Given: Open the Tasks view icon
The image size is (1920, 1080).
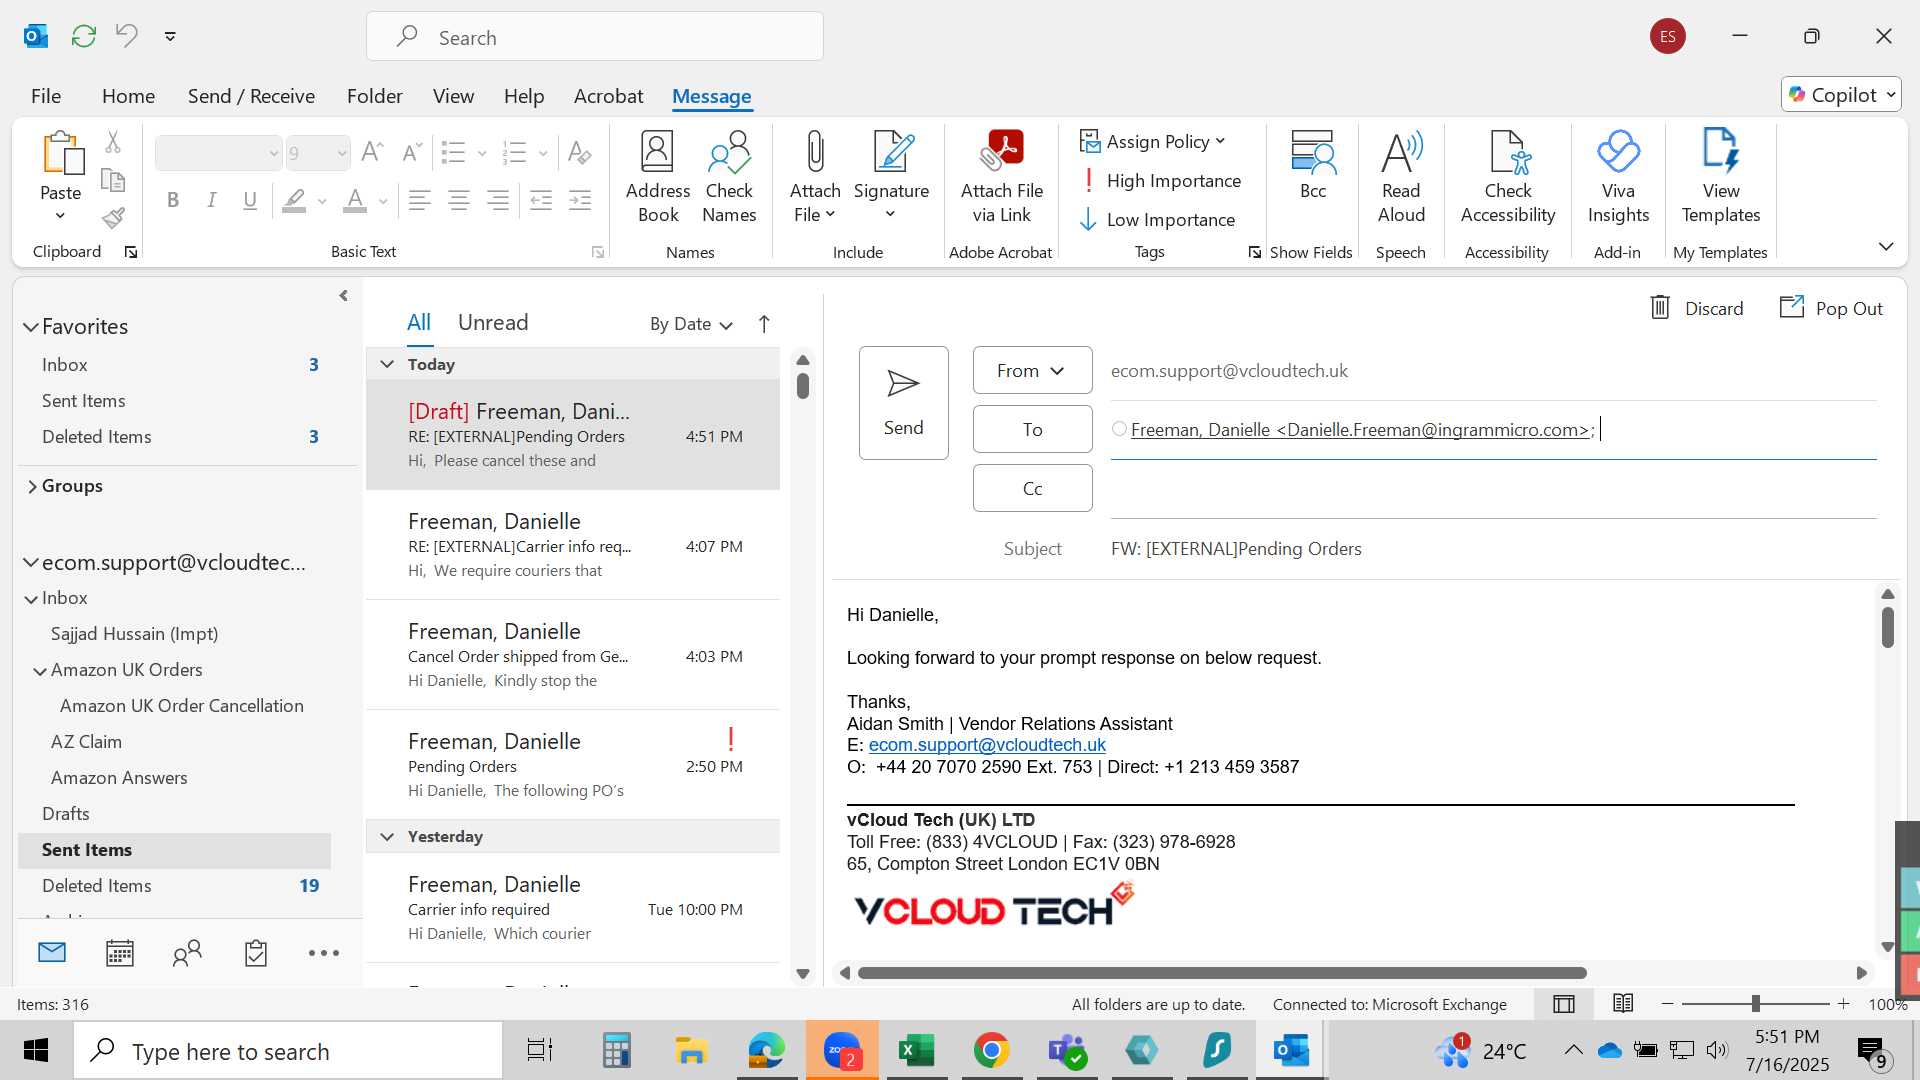Looking at the screenshot, I should tap(256, 953).
